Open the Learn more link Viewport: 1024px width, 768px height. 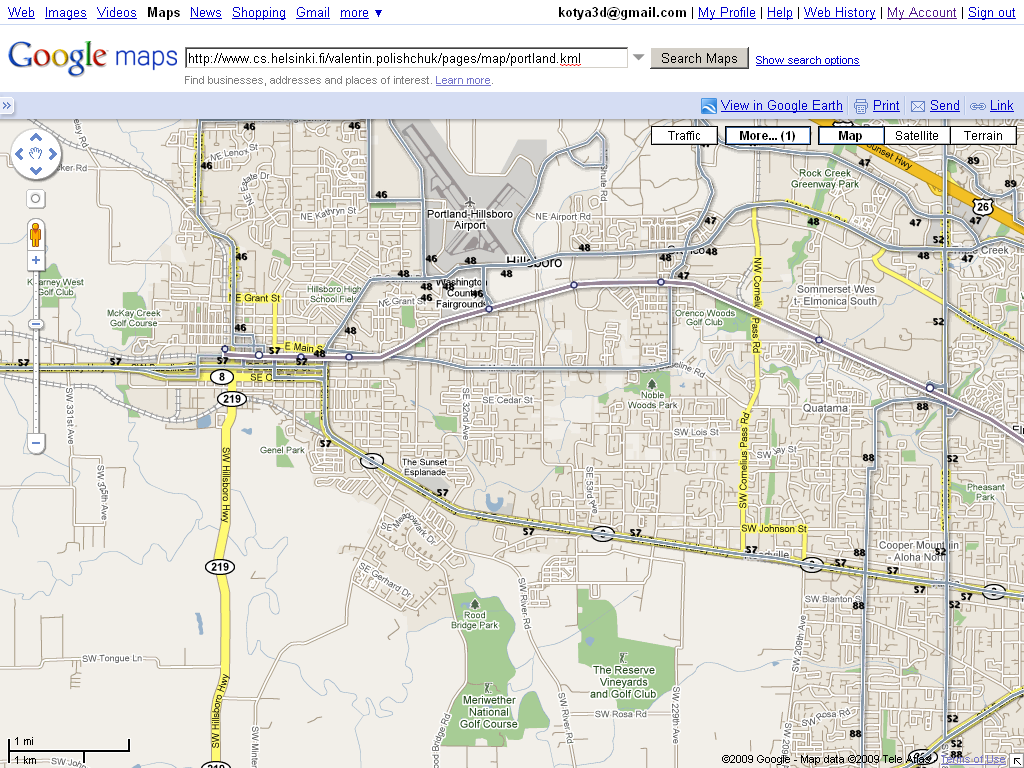pyautogui.click(x=462, y=80)
